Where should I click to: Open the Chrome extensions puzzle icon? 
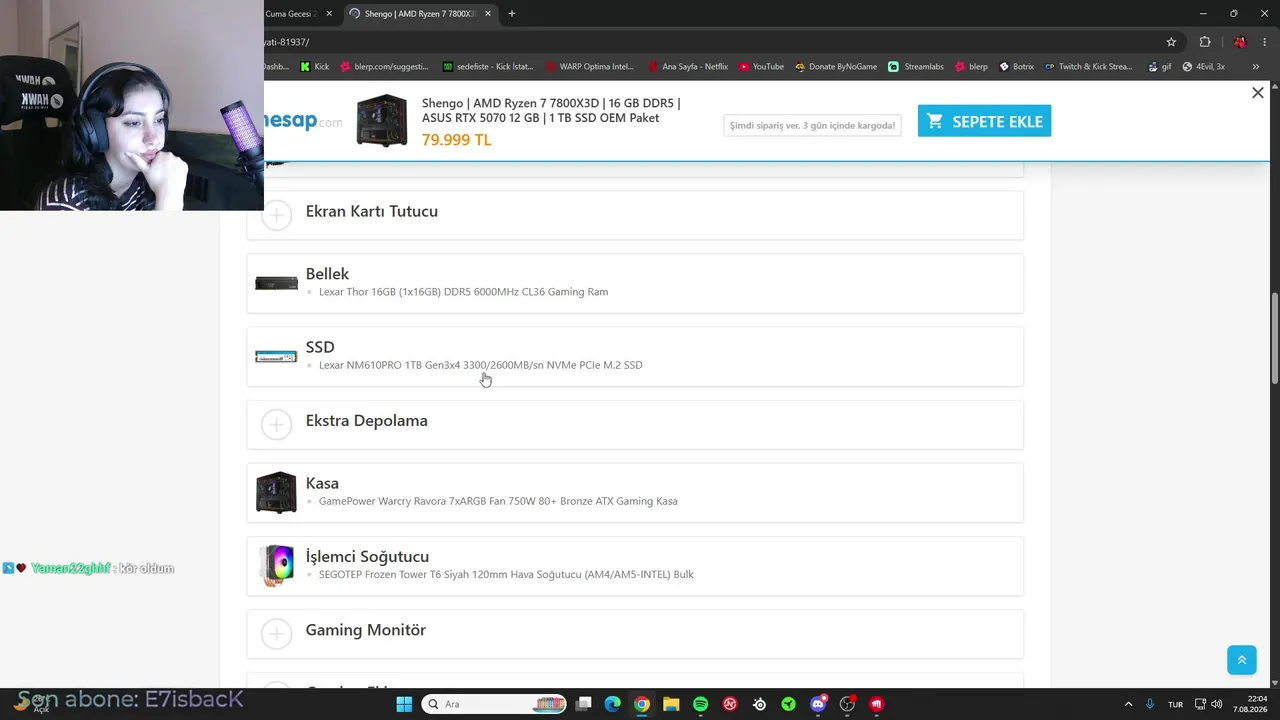click(x=1205, y=42)
